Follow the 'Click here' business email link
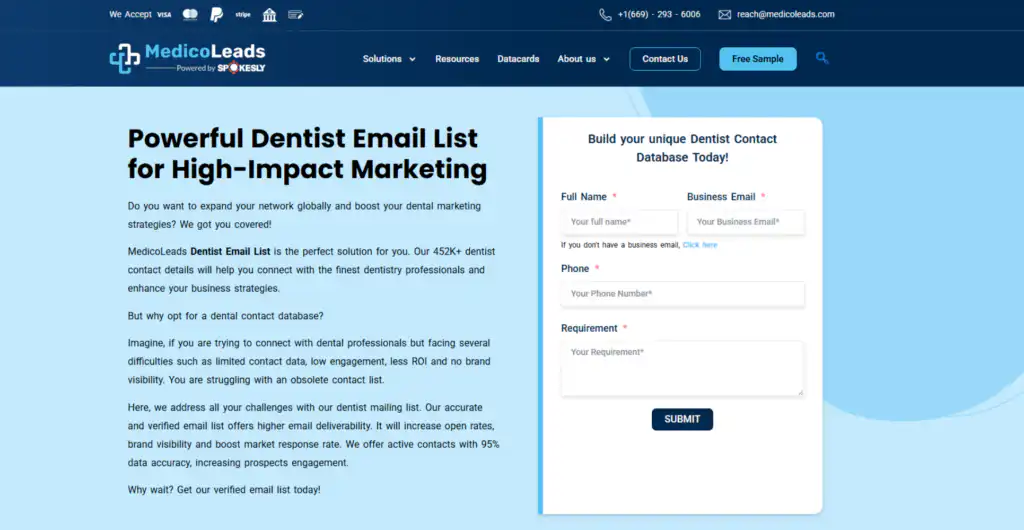This screenshot has height=530, width=1024. (700, 245)
